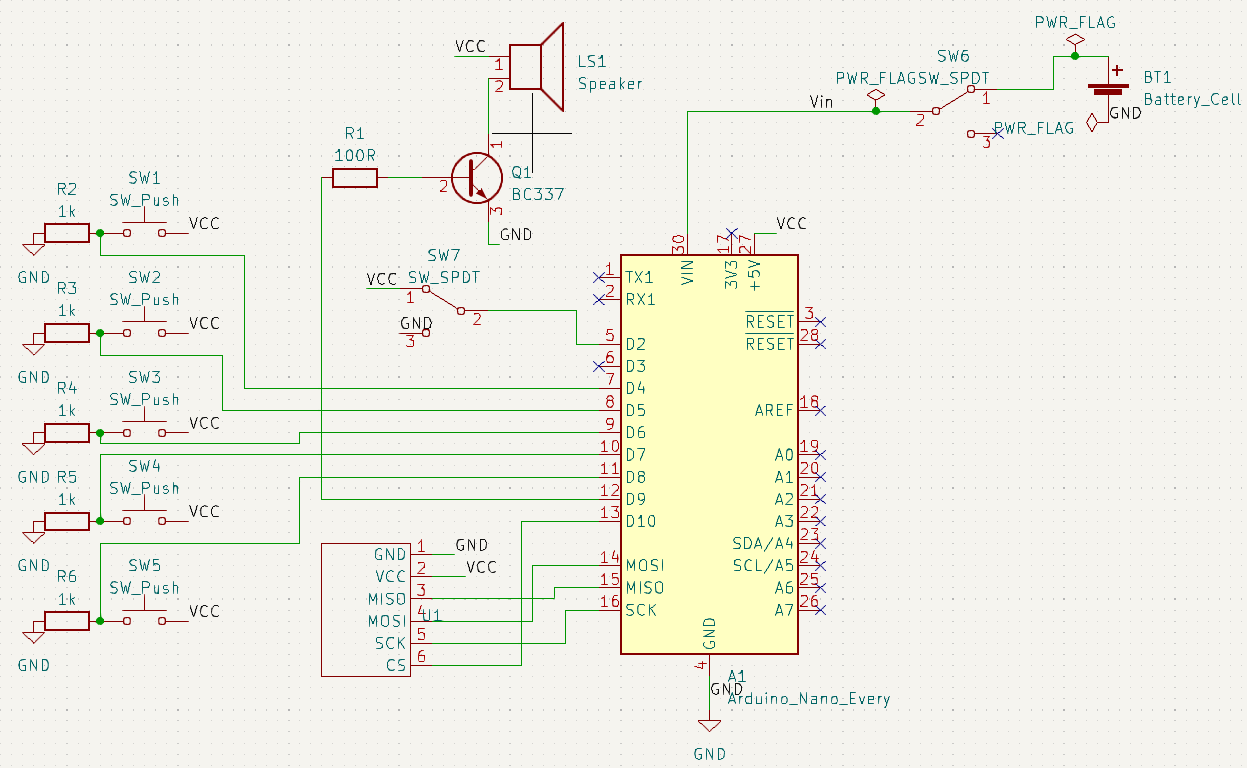Select the 'Battery_Cell' label

point(1192,99)
